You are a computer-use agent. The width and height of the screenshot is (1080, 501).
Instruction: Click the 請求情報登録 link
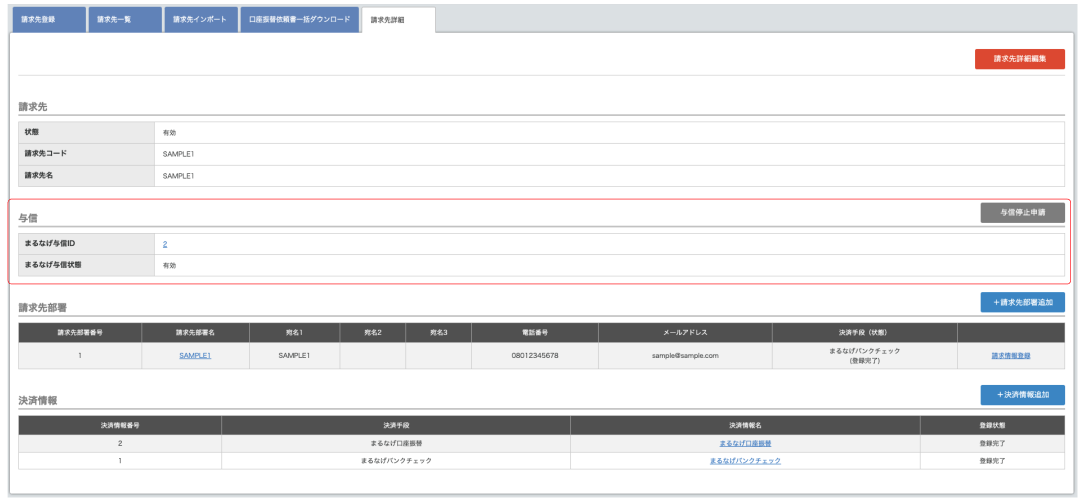(1010, 355)
